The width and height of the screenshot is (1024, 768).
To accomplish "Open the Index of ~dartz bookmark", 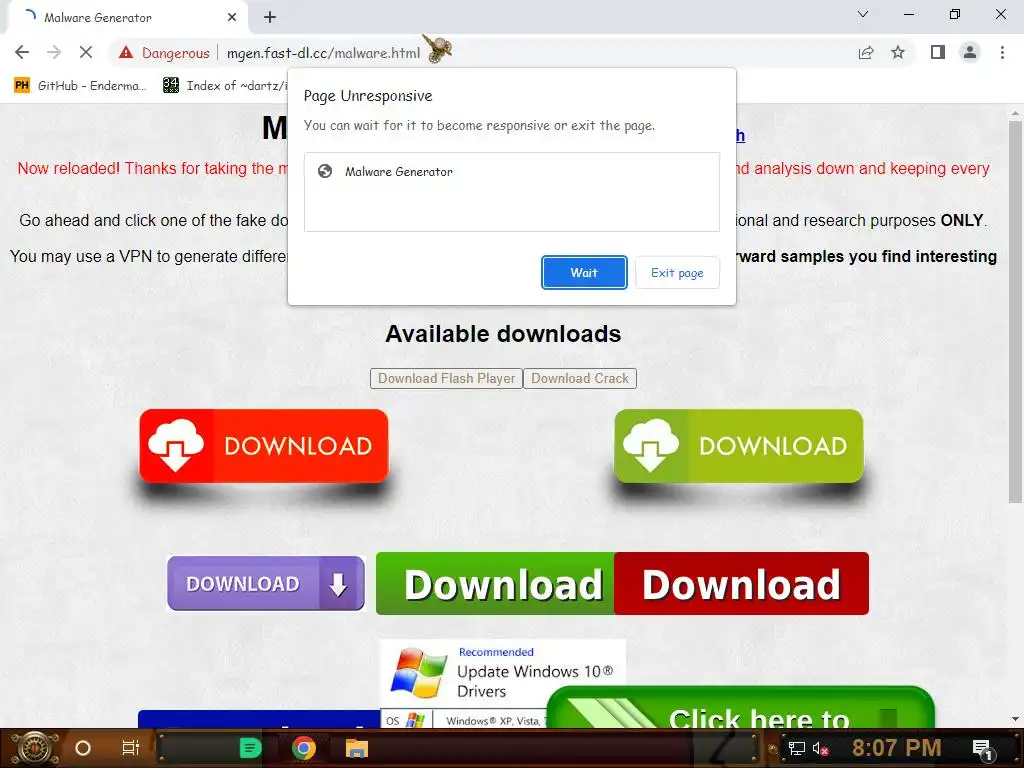I will tap(225, 86).
